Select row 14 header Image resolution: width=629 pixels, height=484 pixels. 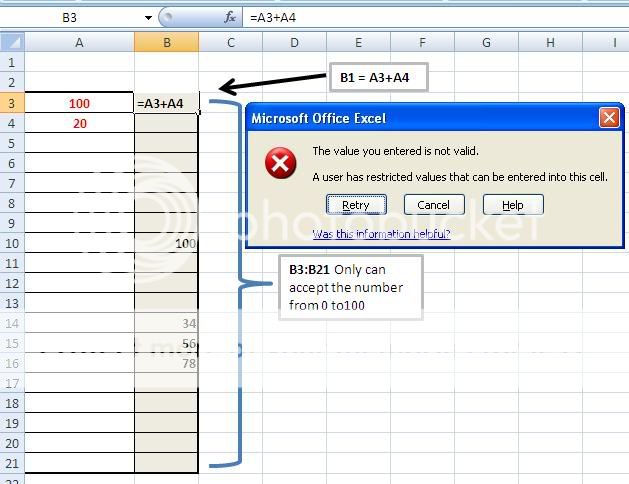point(12,323)
